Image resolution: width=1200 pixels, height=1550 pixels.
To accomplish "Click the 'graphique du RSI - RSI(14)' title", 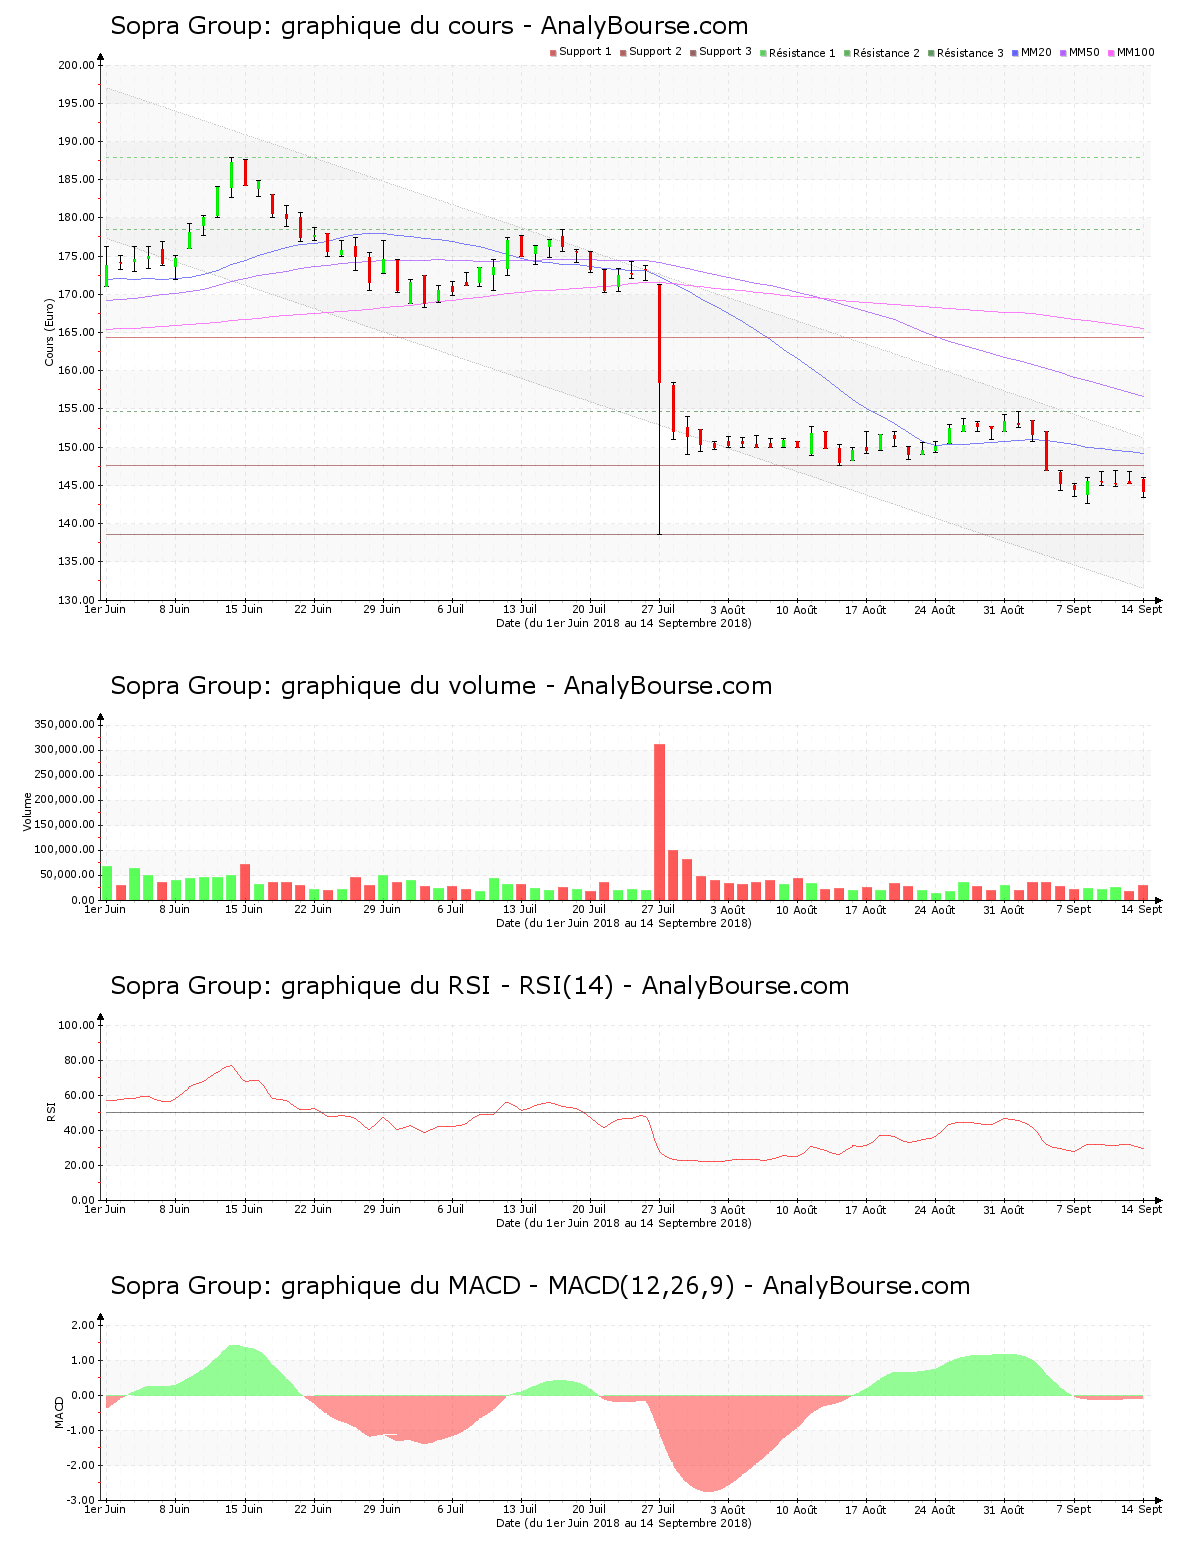I will pos(480,986).
